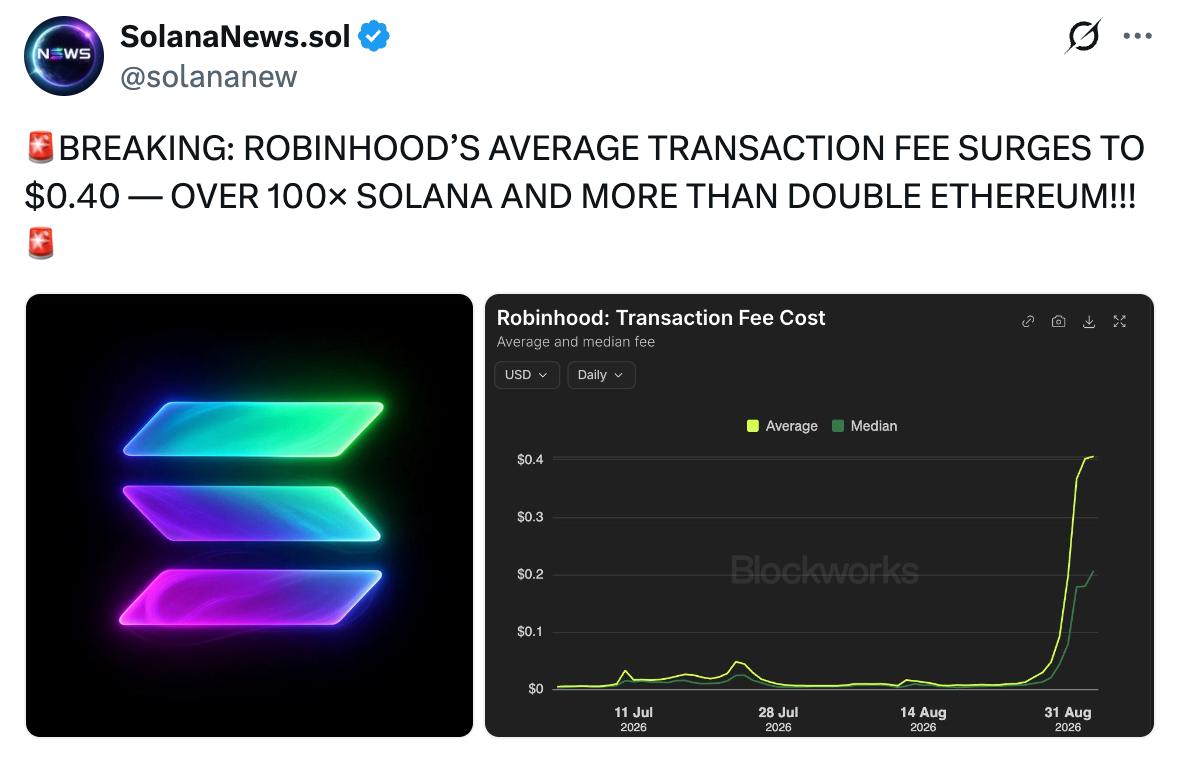Click the Robinhood: Transaction Fee Cost title
This screenshot has width=1182, height=758.
click(661, 318)
